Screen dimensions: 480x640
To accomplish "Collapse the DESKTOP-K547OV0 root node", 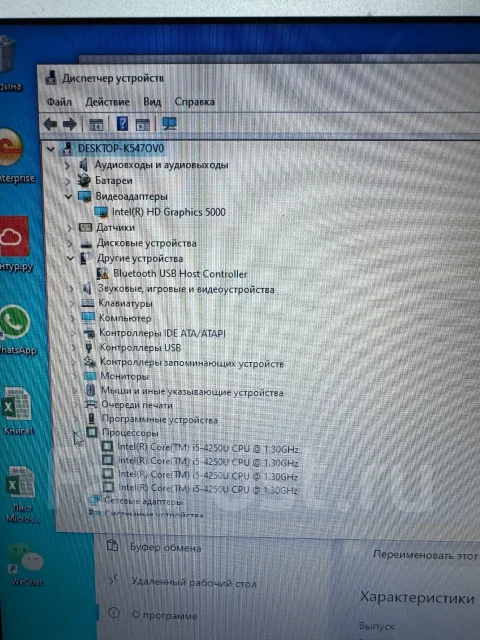I will point(51,149).
